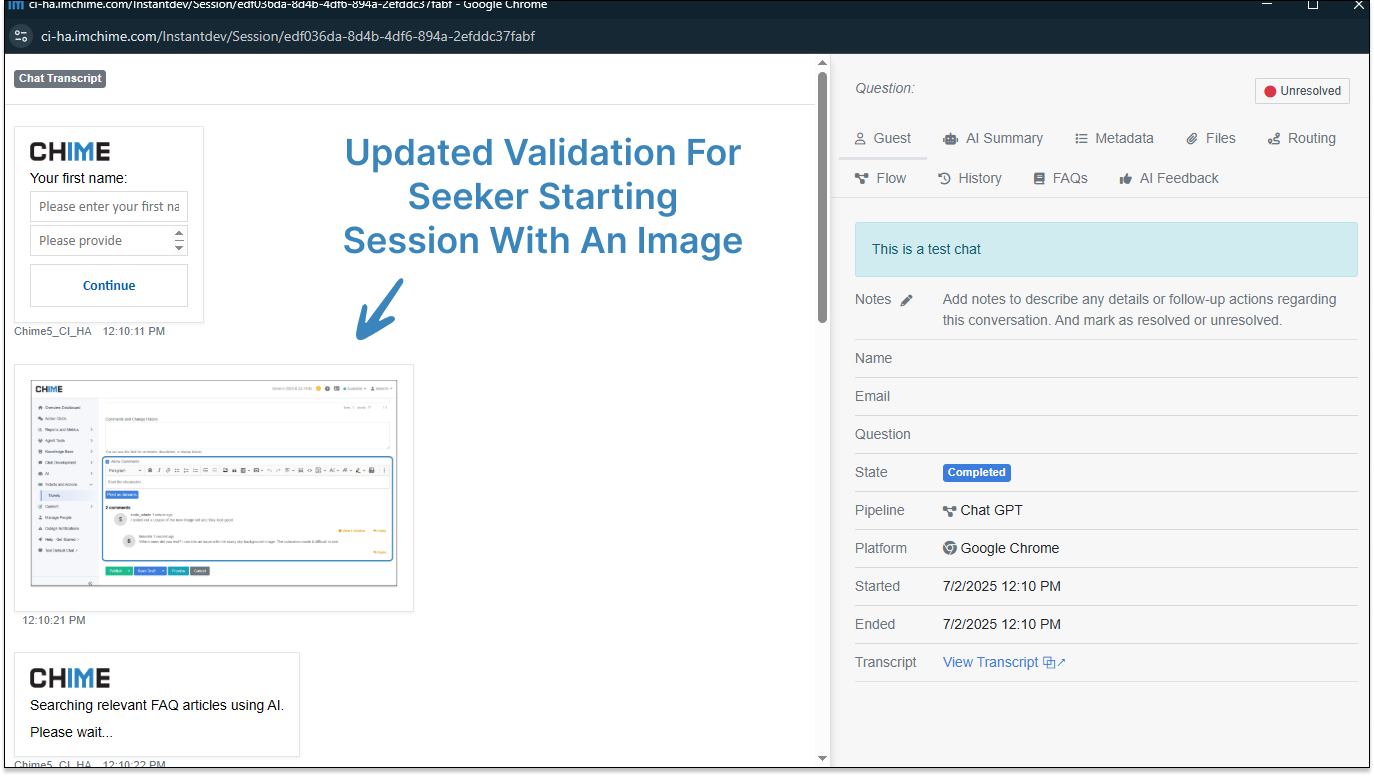Image resolution: width=1374 pixels, height=776 pixels.
Task: Click the 'Searching relevant FAQ articles' message
Action: [157, 705]
